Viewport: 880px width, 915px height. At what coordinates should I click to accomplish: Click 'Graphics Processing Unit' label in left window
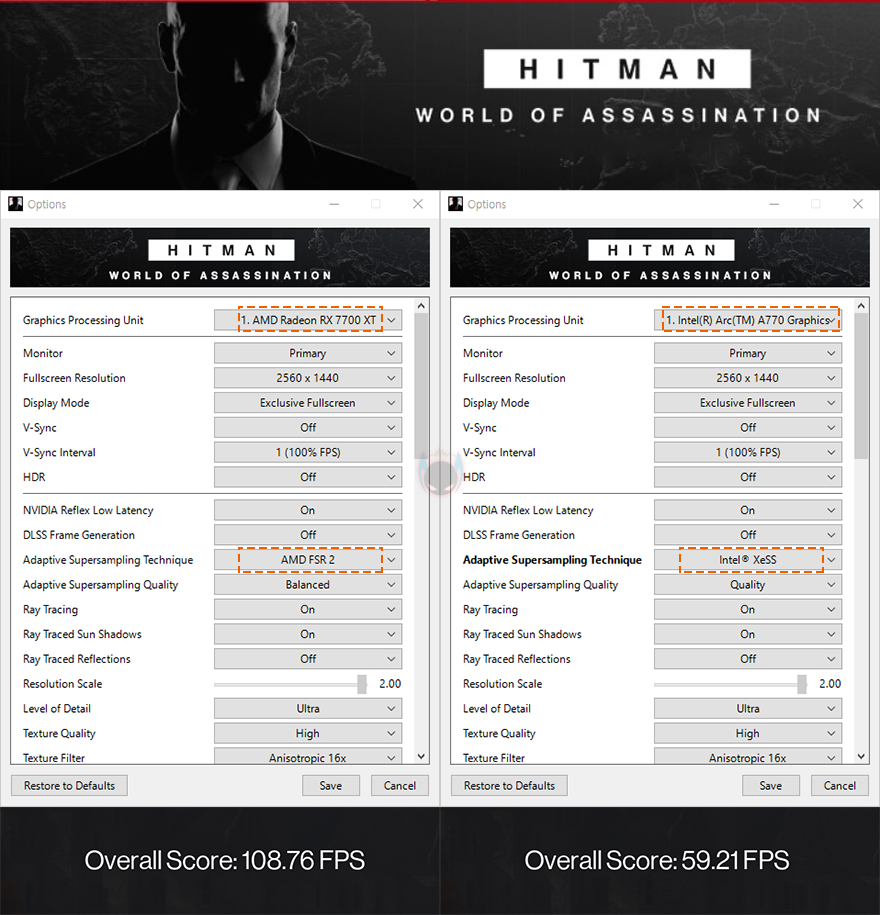tap(83, 320)
